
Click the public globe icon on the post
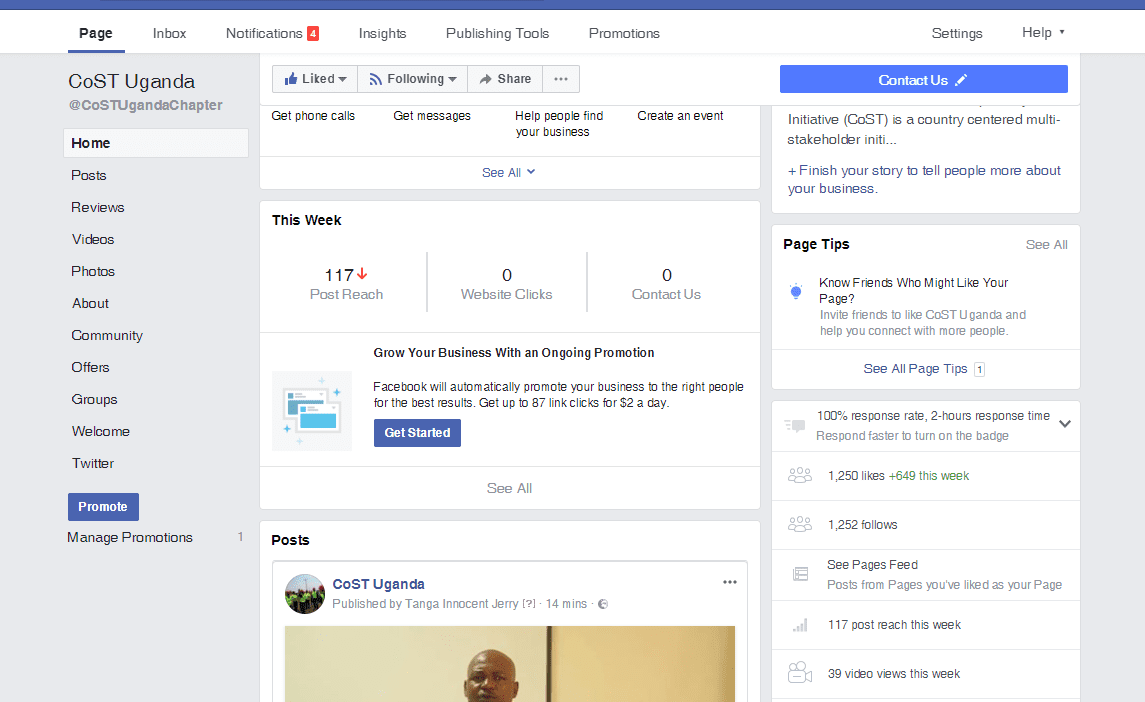603,604
